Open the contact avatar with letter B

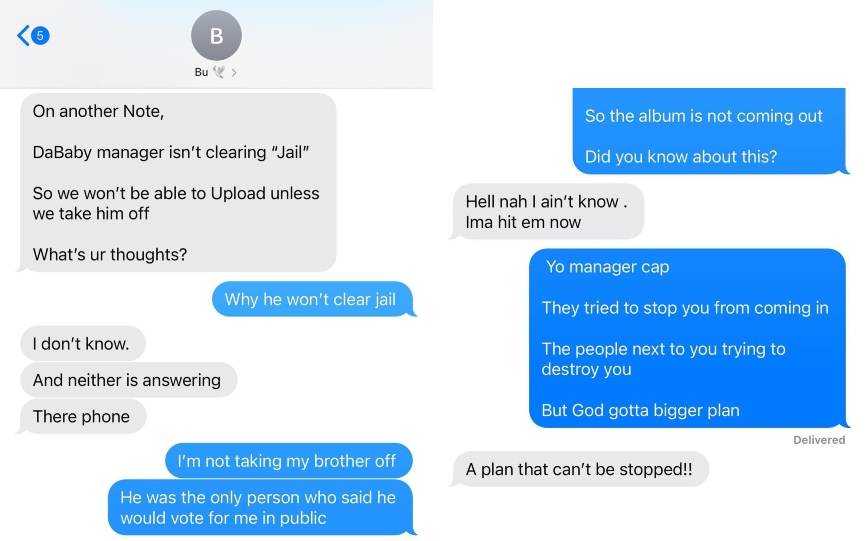coord(216,35)
